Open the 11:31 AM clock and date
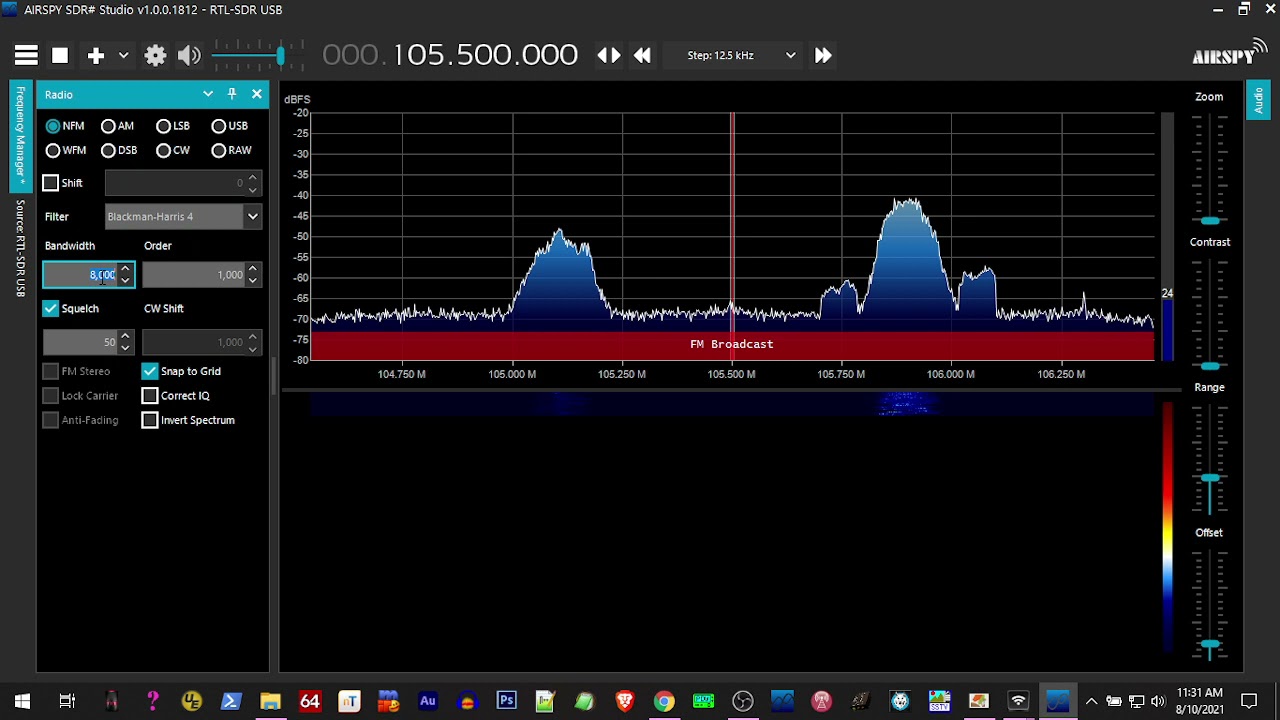 pyautogui.click(x=1200, y=701)
